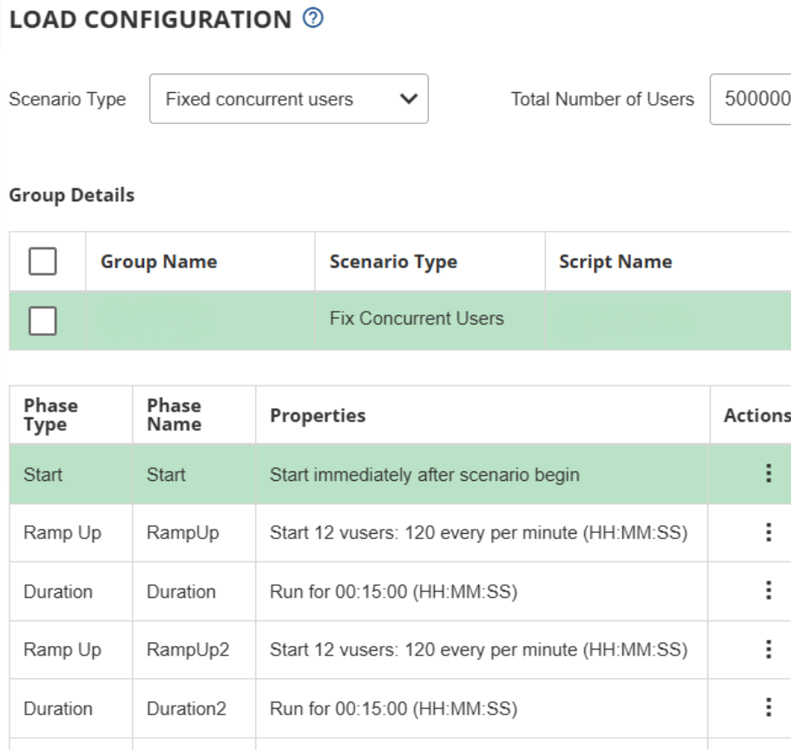Click the Ramp Up phase type in RampUp2 row
791x750 pixels.
(63, 650)
